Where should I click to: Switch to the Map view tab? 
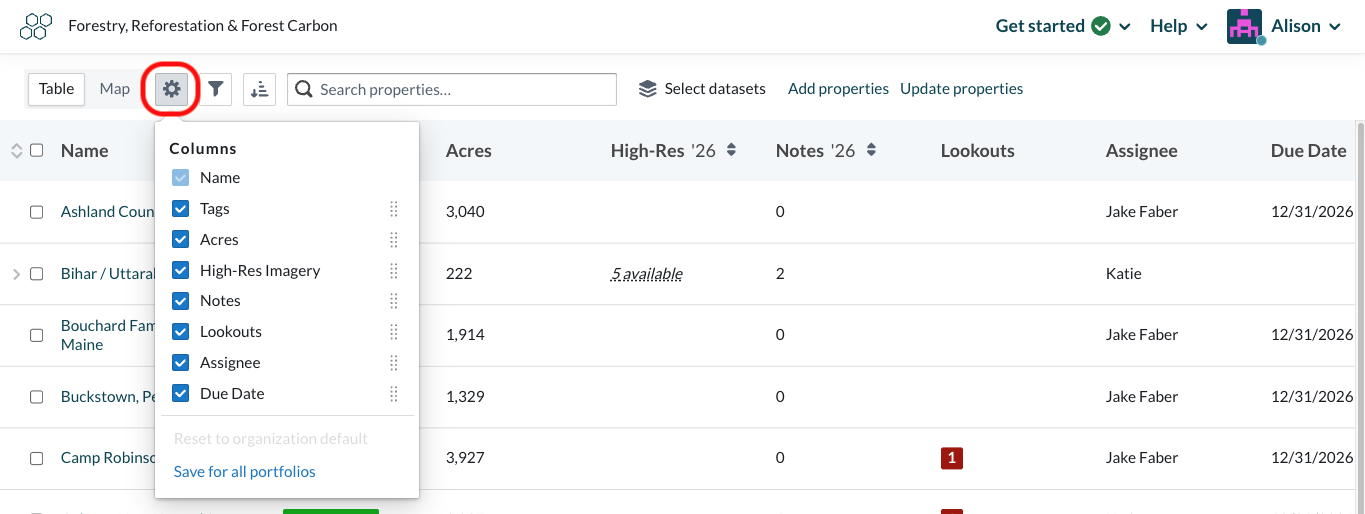pyautogui.click(x=115, y=89)
